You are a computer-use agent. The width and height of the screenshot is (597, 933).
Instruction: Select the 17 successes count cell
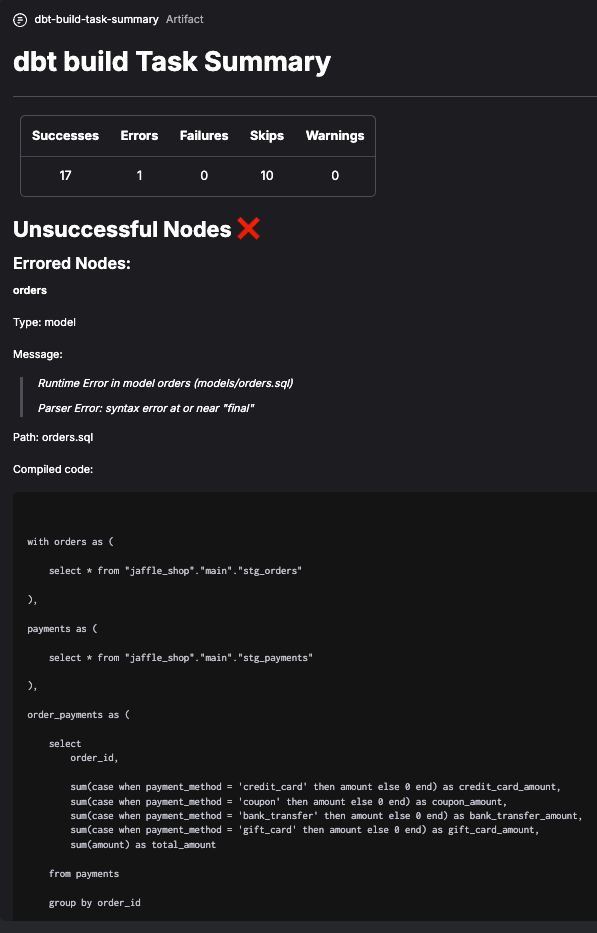click(x=65, y=176)
